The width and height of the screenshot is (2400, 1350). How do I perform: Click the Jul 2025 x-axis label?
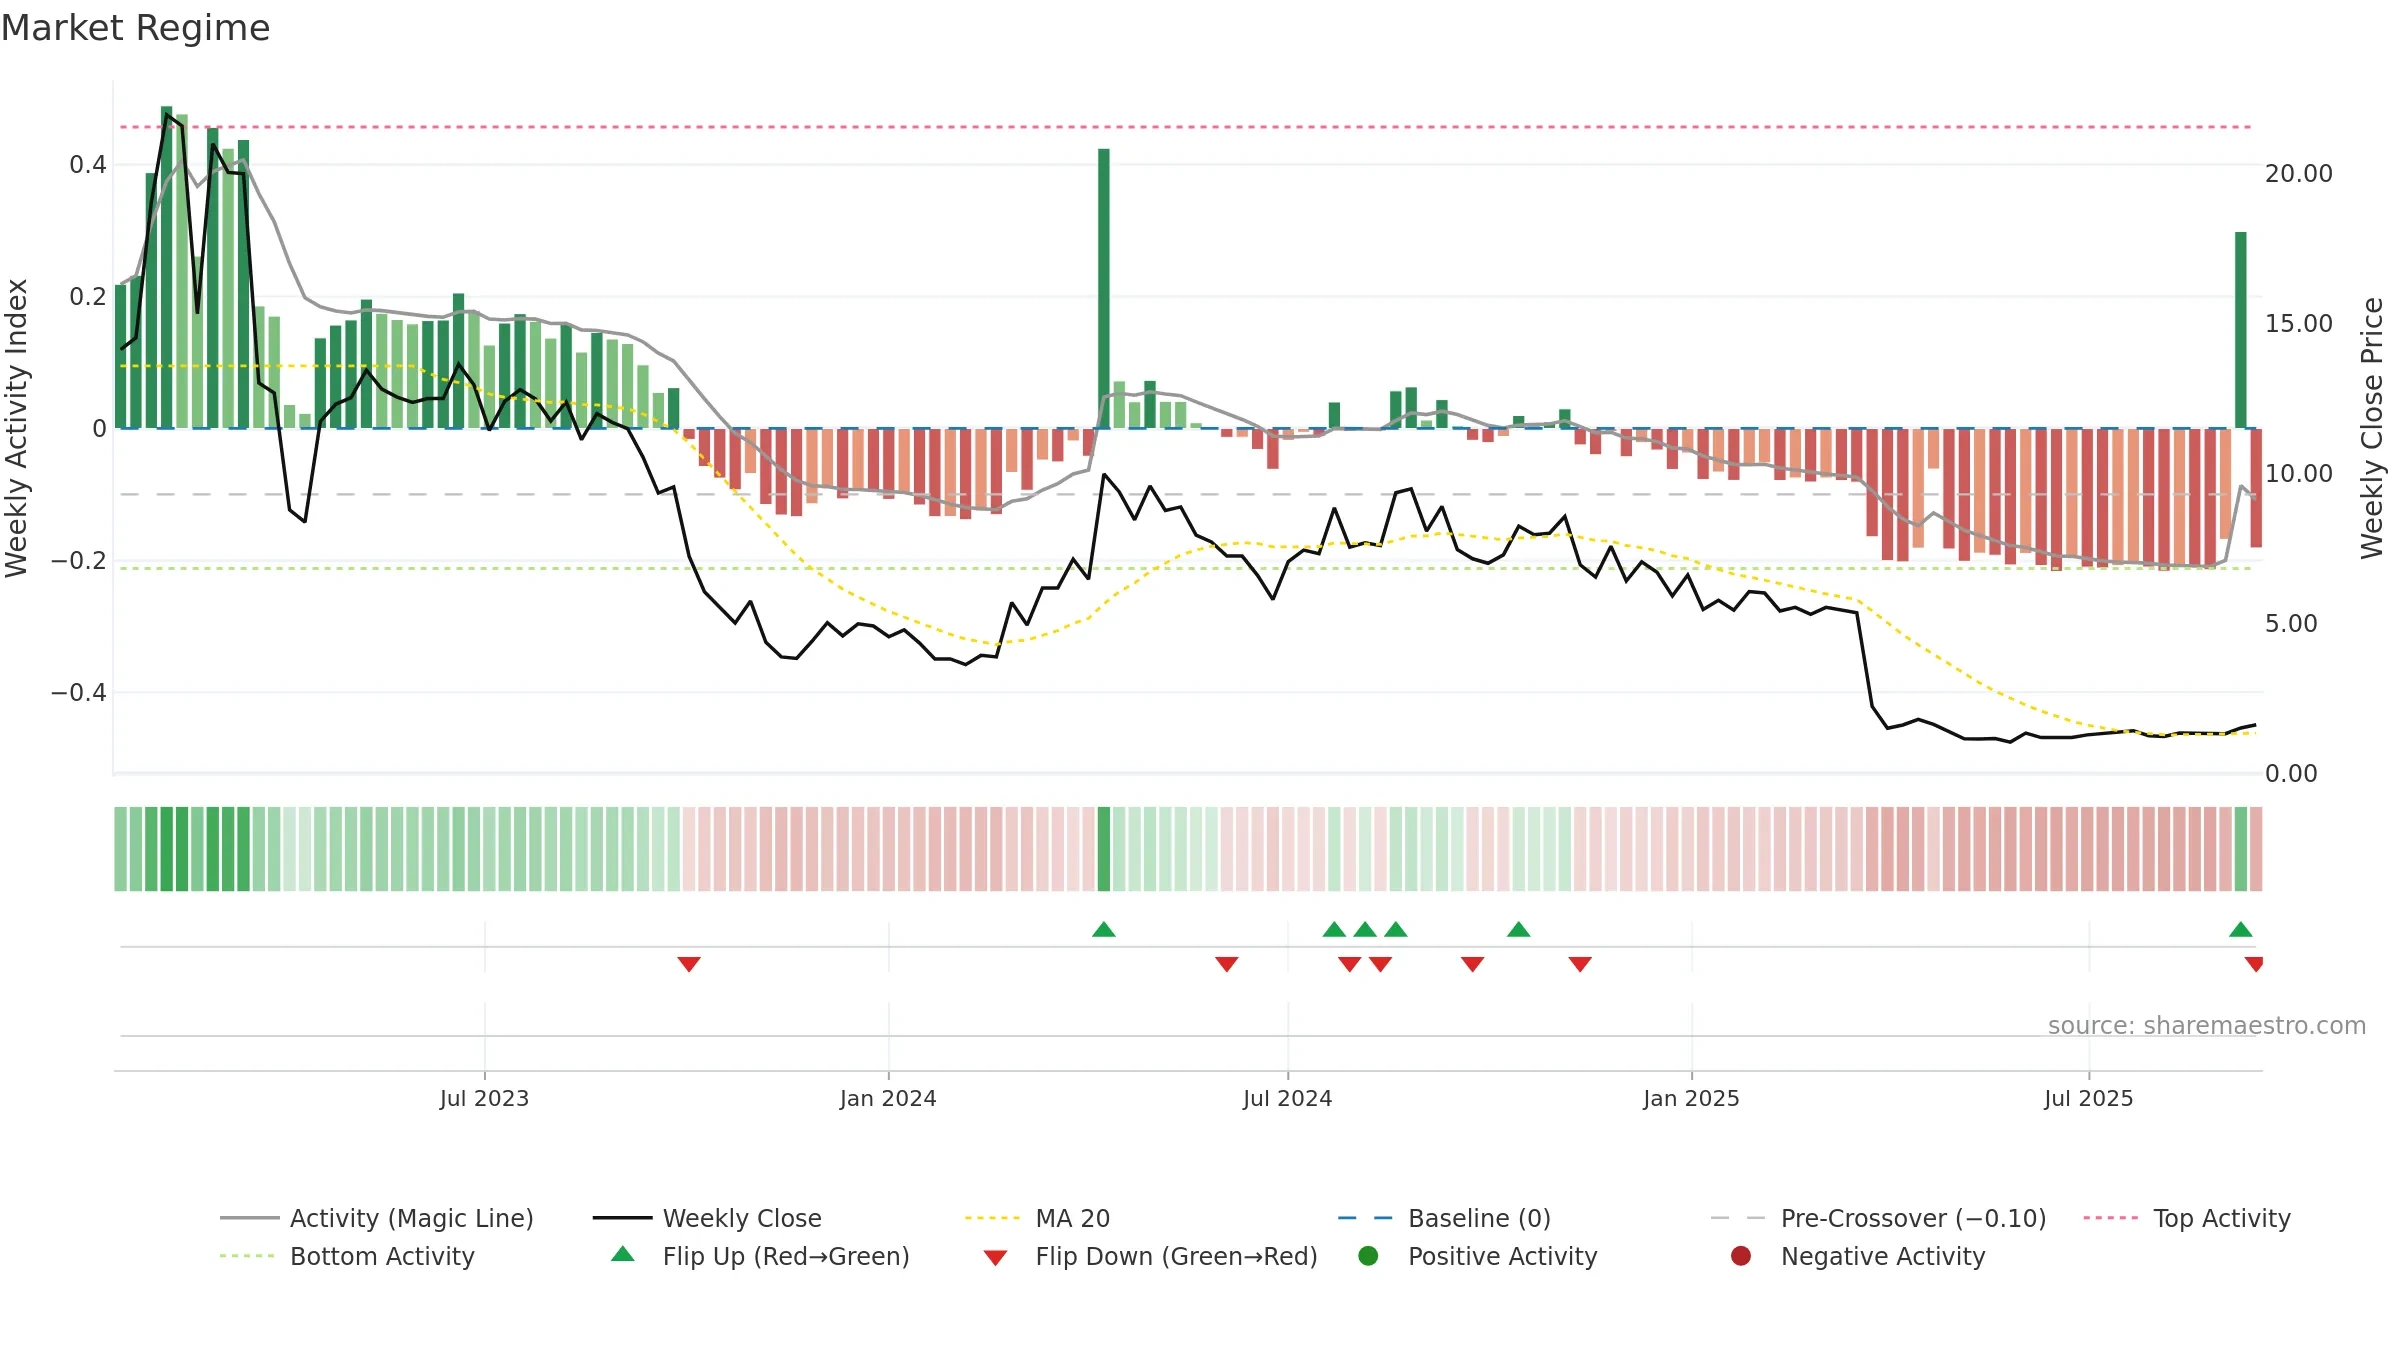coord(2089,1098)
